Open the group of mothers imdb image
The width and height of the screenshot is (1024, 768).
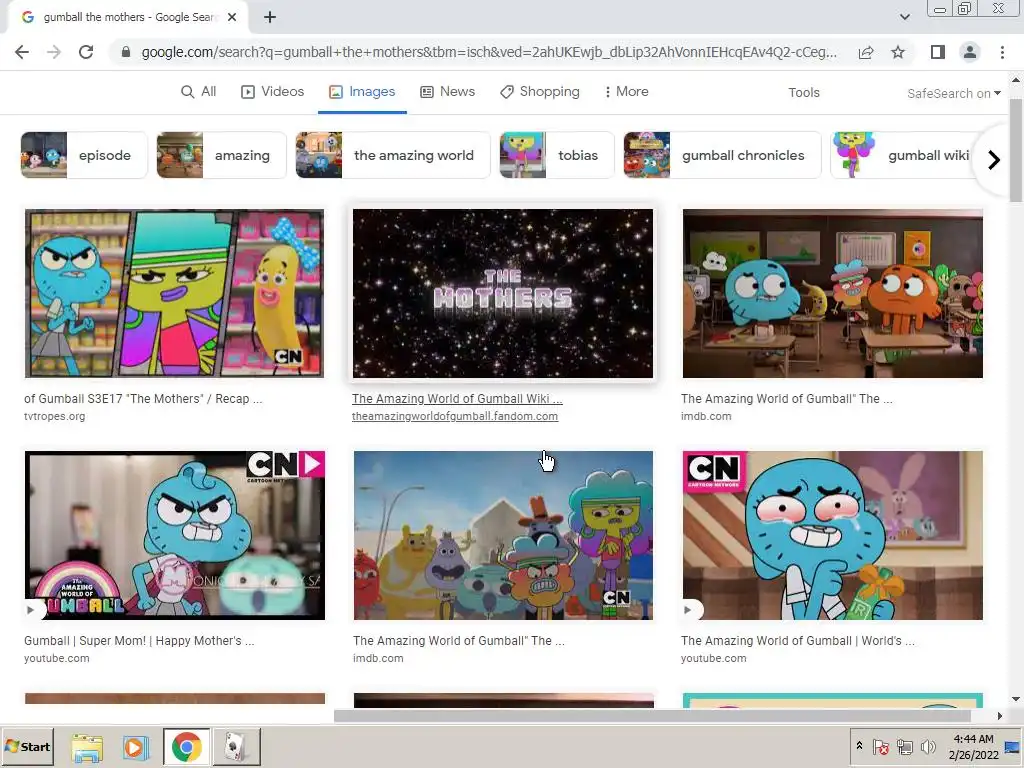[503, 536]
